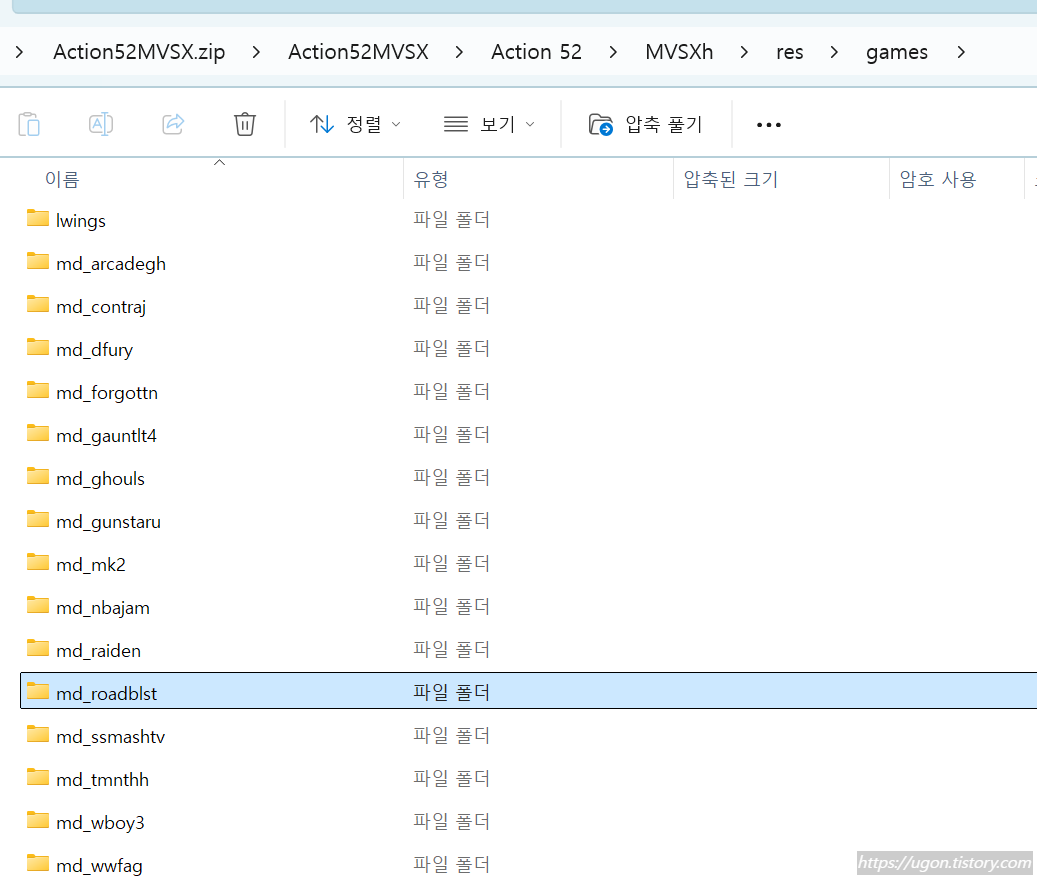Expand the chevron after MVSXh
This screenshot has height=890, width=1037.
(745, 52)
